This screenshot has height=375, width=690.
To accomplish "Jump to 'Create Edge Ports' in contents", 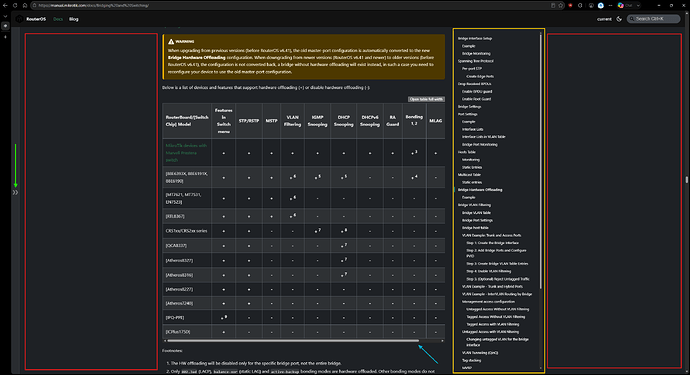I will pyautogui.click(x=480, y=76).
